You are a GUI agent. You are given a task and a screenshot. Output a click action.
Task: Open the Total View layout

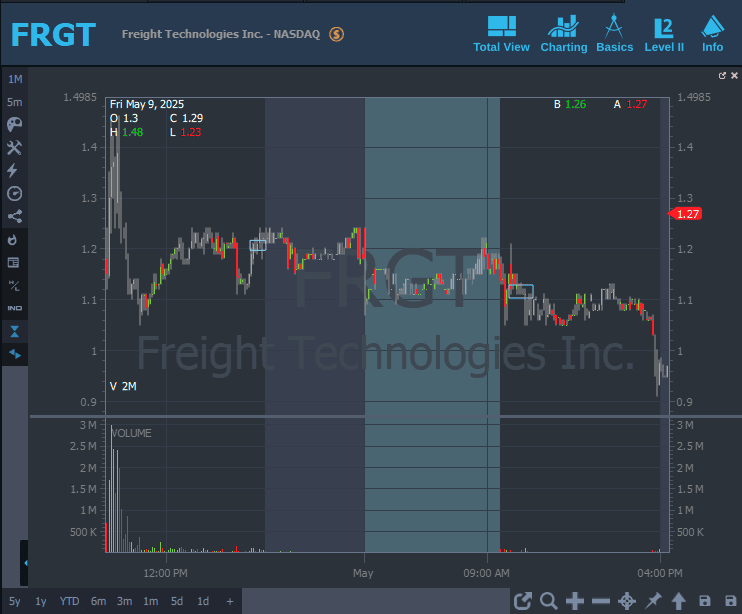tap(501, 34)
